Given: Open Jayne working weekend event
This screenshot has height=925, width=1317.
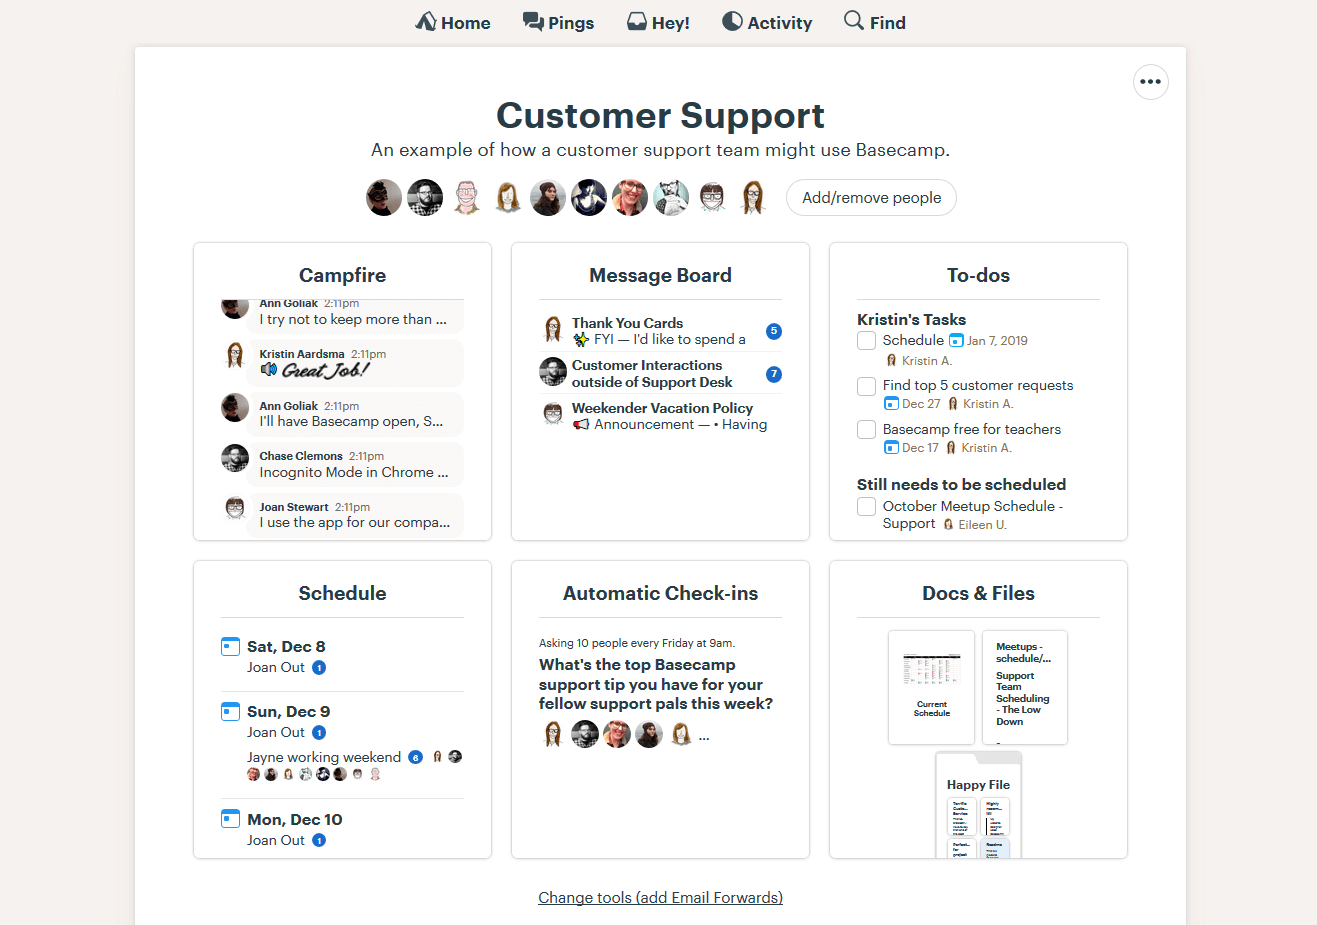Looking at the screenshot, I should click(x=324, y=757).
